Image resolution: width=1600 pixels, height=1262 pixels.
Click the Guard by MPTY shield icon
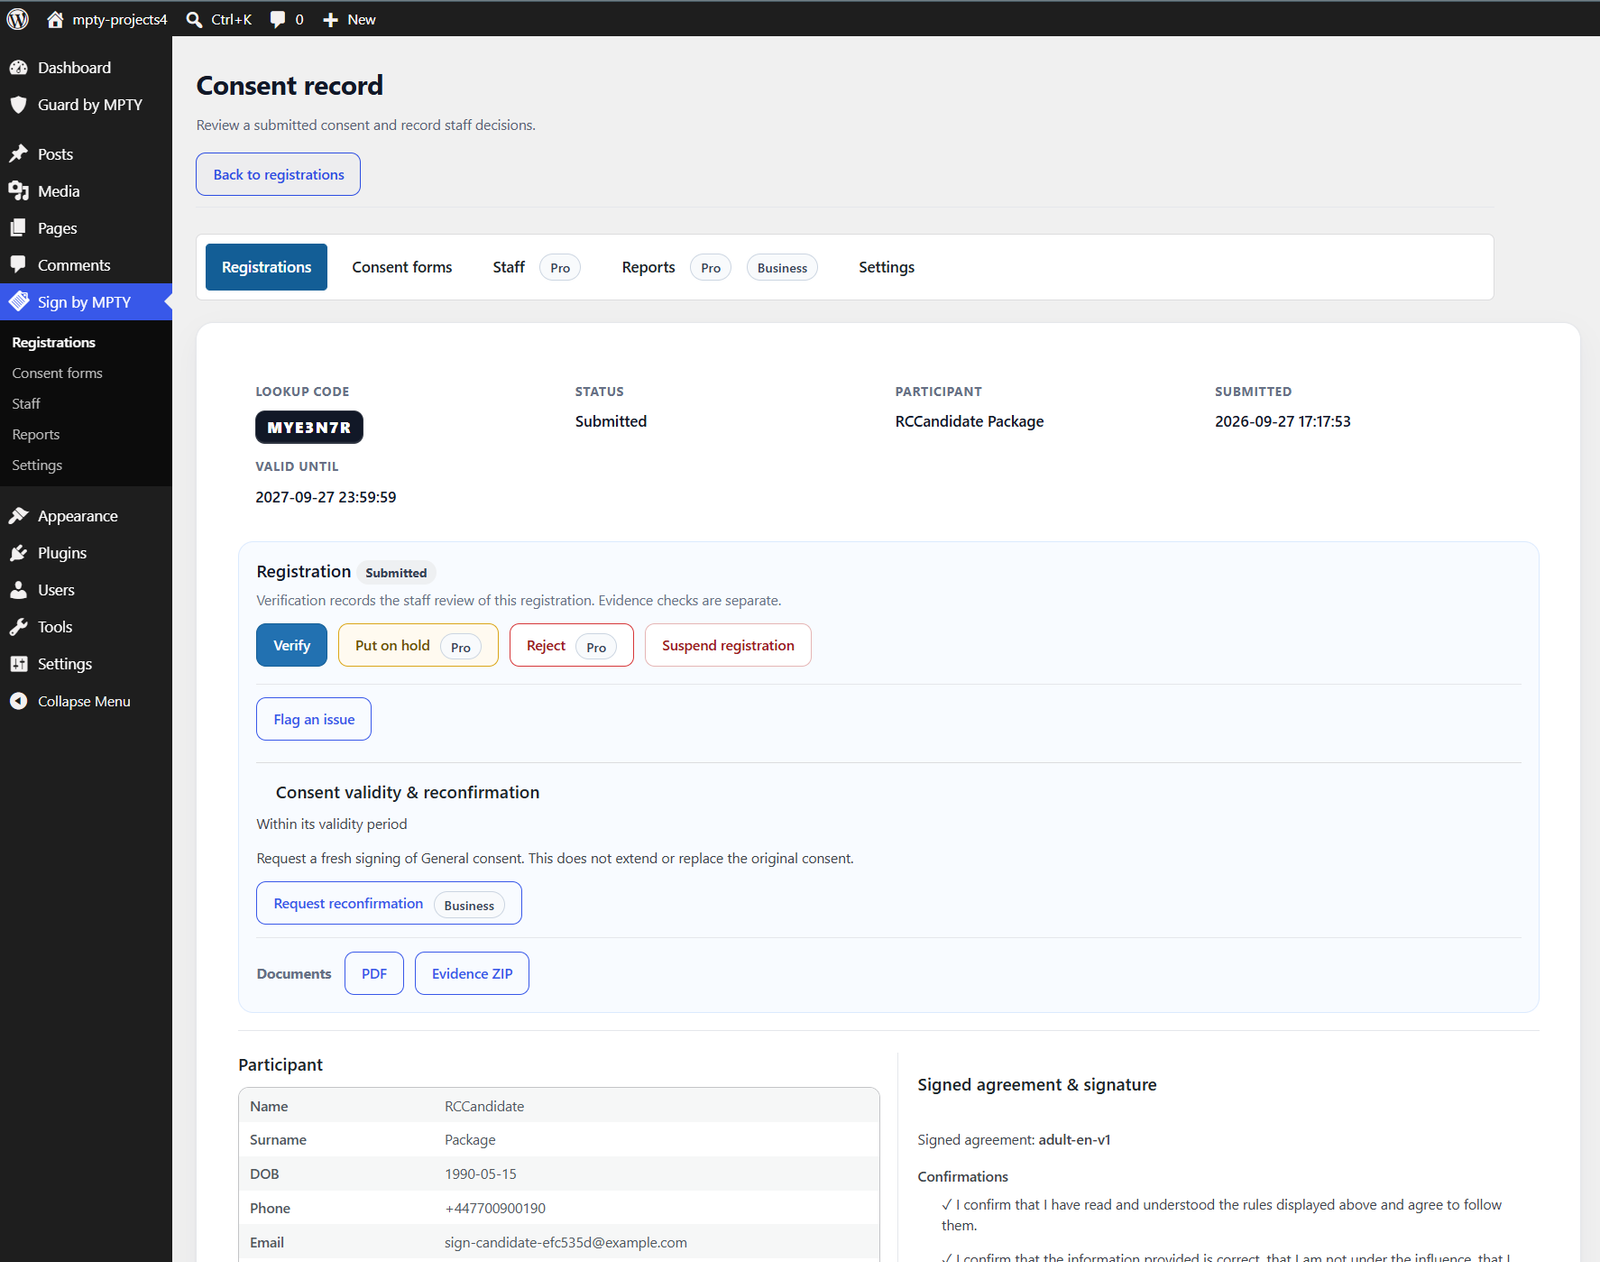[18, 104]
